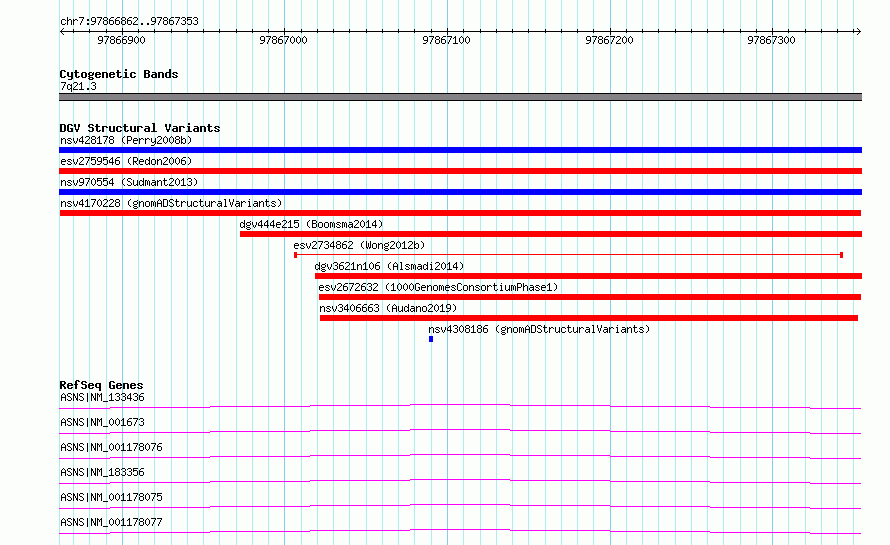Screen dimensions: 890x545
Task: Click the nsv970554 (Sudmant2013) label
Action: pos(129,182)
